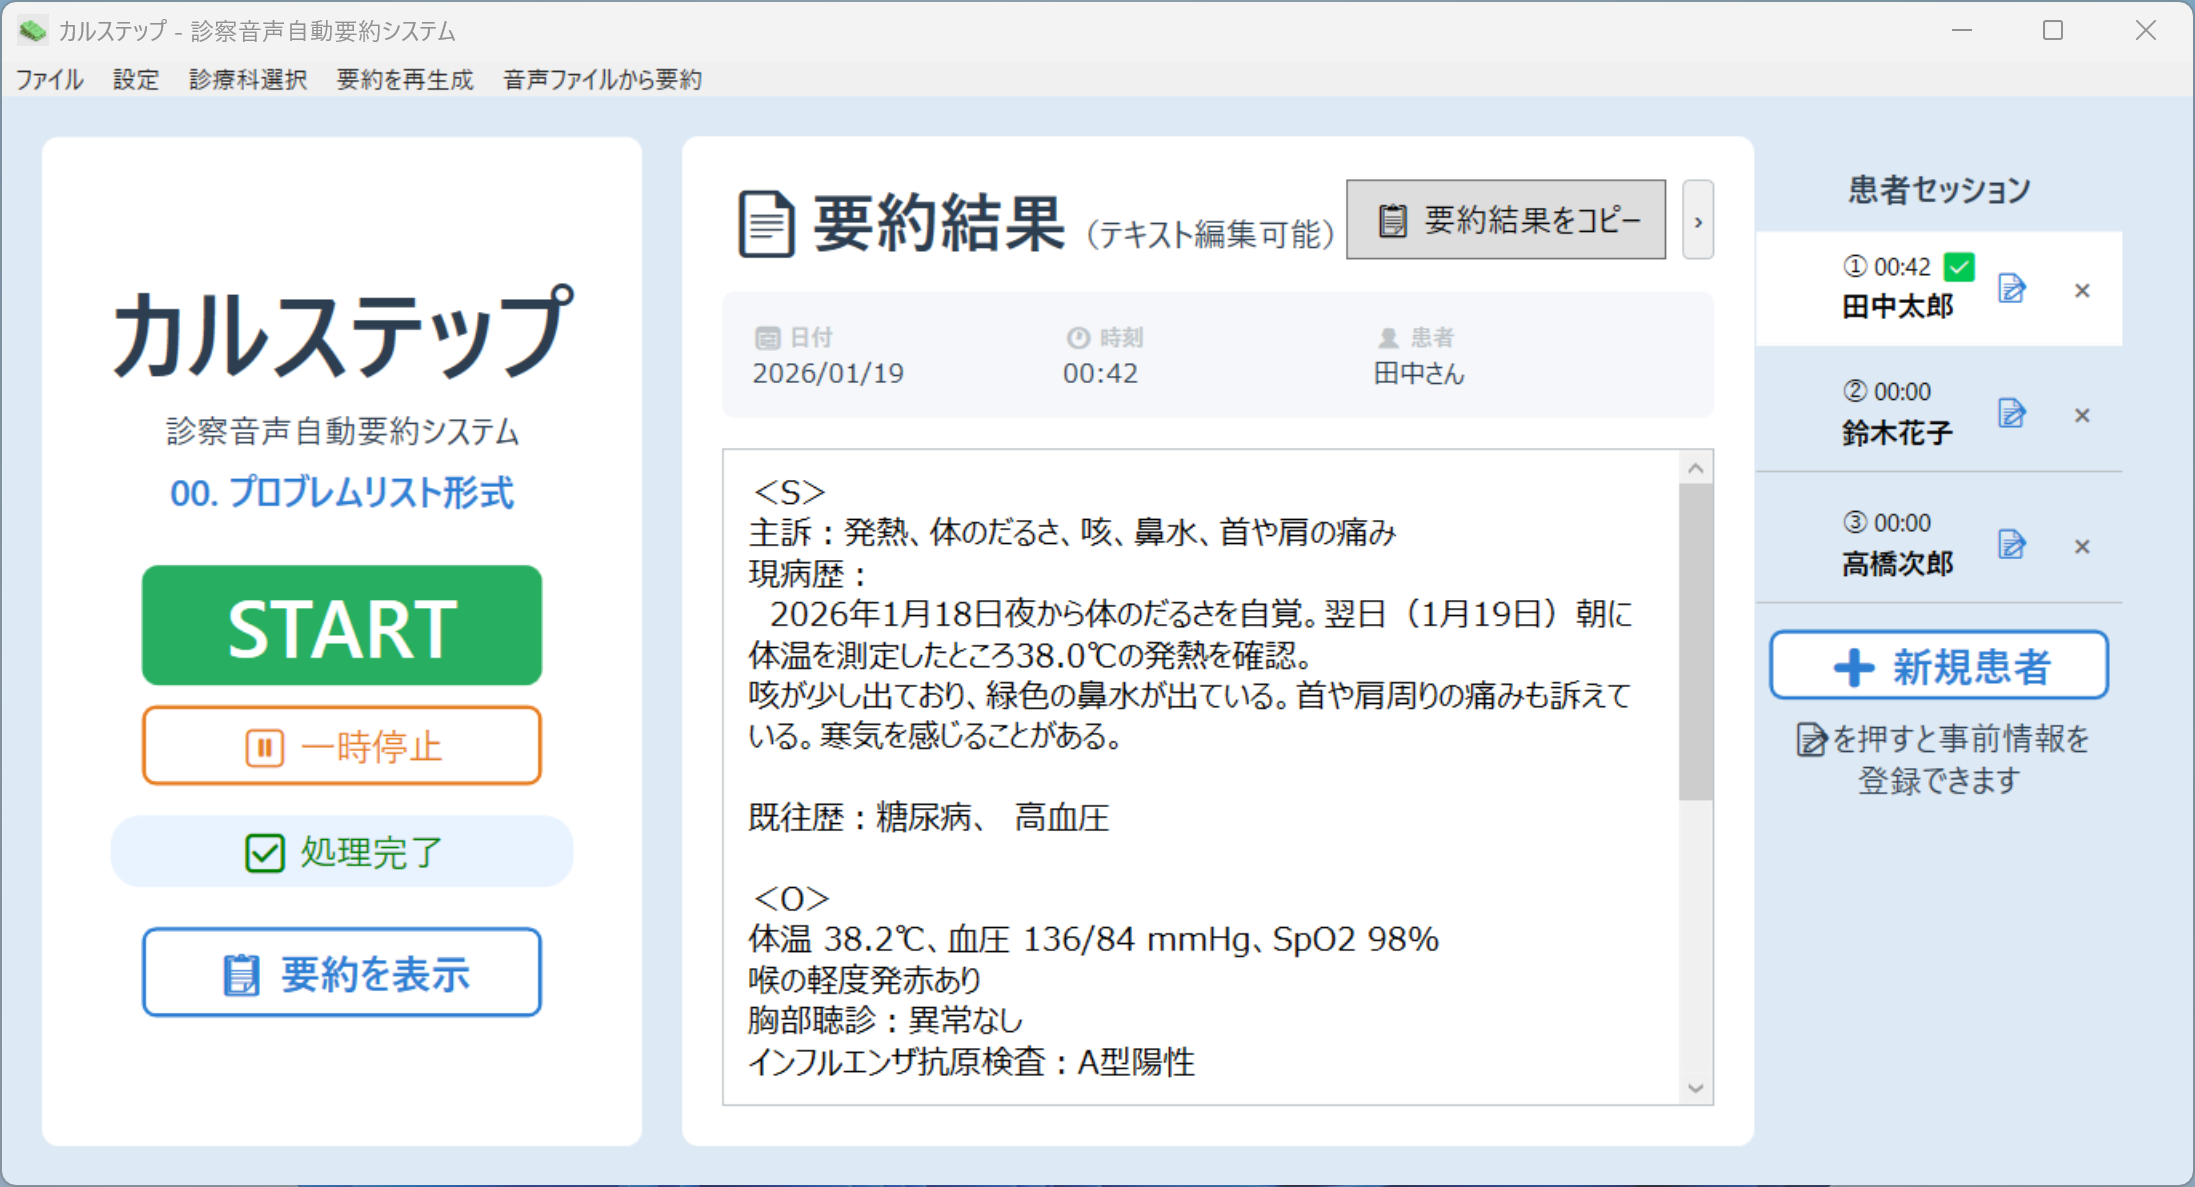The height and width of the screenshot is (1187, 2195).
Task: Open pre-info edit icon for 高橋次郎
Action: [x=2011, y=545]
